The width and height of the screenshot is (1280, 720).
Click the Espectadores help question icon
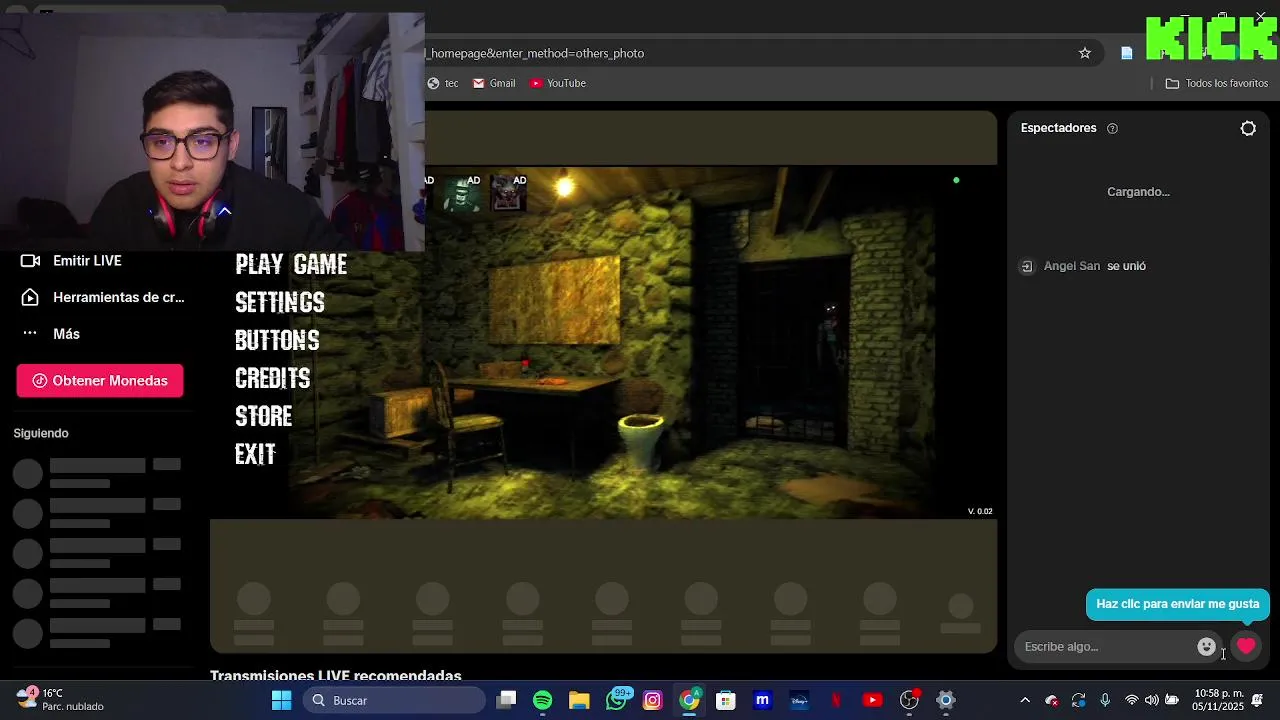1112,128
